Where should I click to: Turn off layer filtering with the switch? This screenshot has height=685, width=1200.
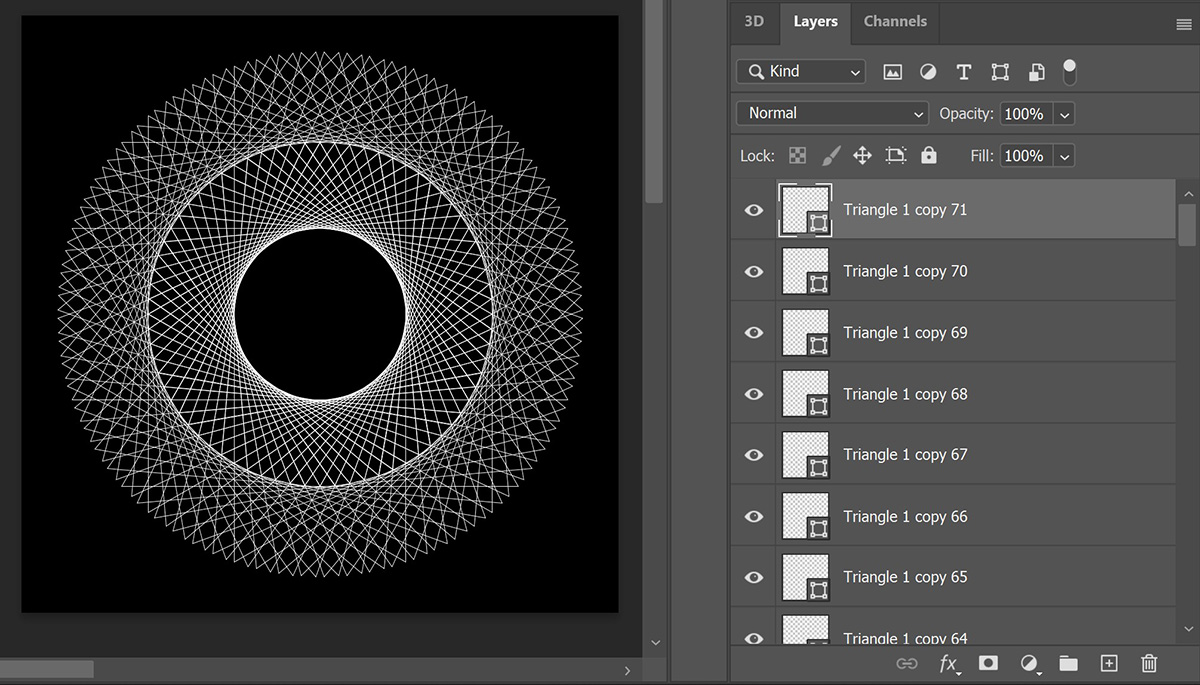[1069, 68]
